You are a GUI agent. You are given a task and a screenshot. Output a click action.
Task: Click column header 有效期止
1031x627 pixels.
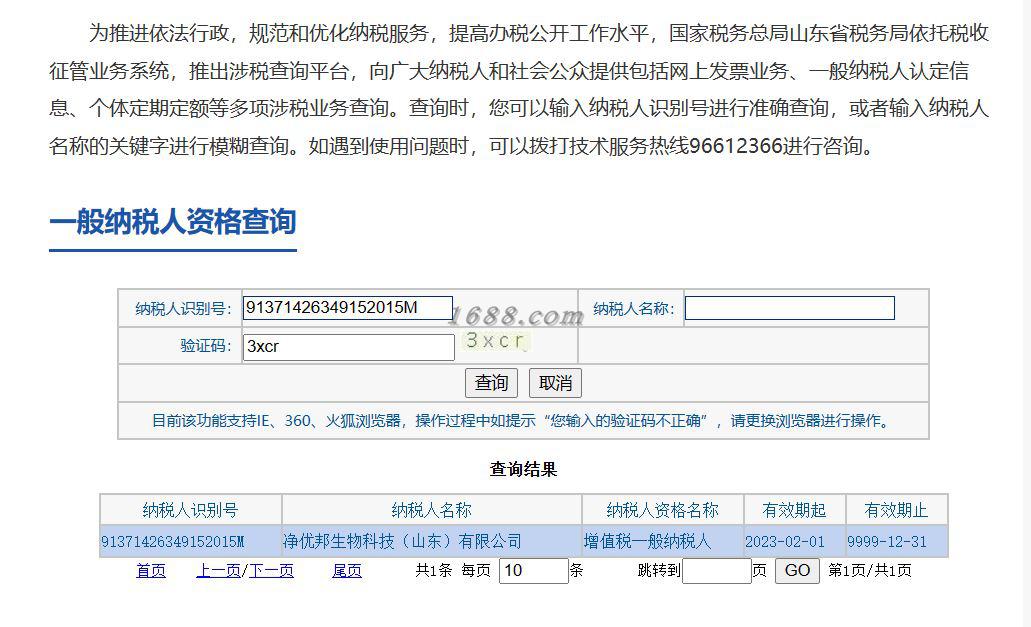(x=896, y=510)
